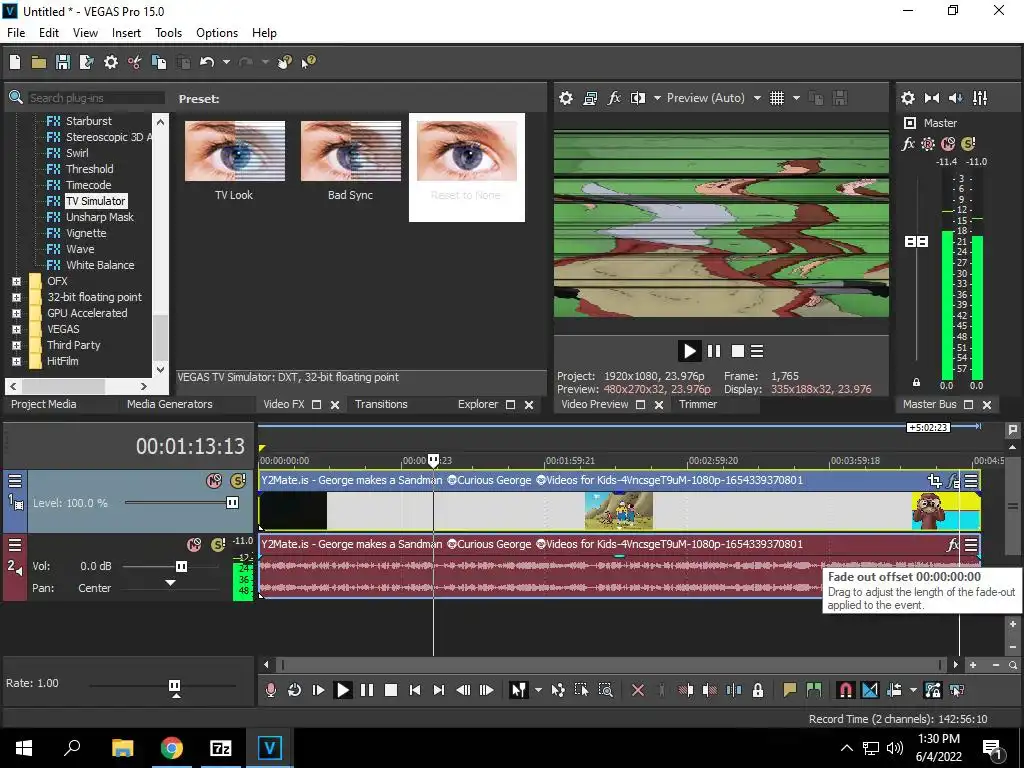This screenshot has height=768, width=1024.
Task: Pause the Video Preview window
Action: click(x=714, y=351)
